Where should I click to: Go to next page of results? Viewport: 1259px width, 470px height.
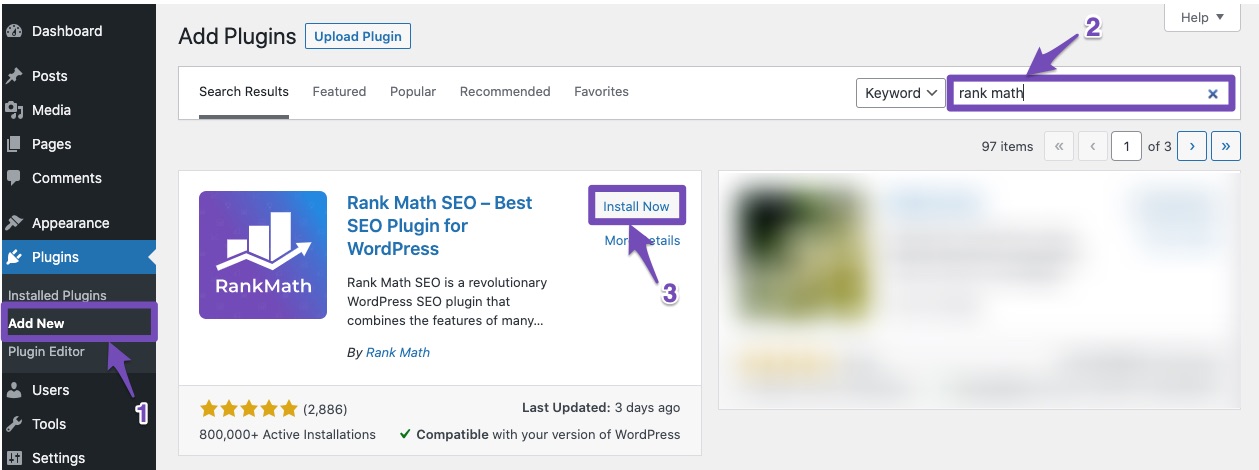pos(1192,146)
